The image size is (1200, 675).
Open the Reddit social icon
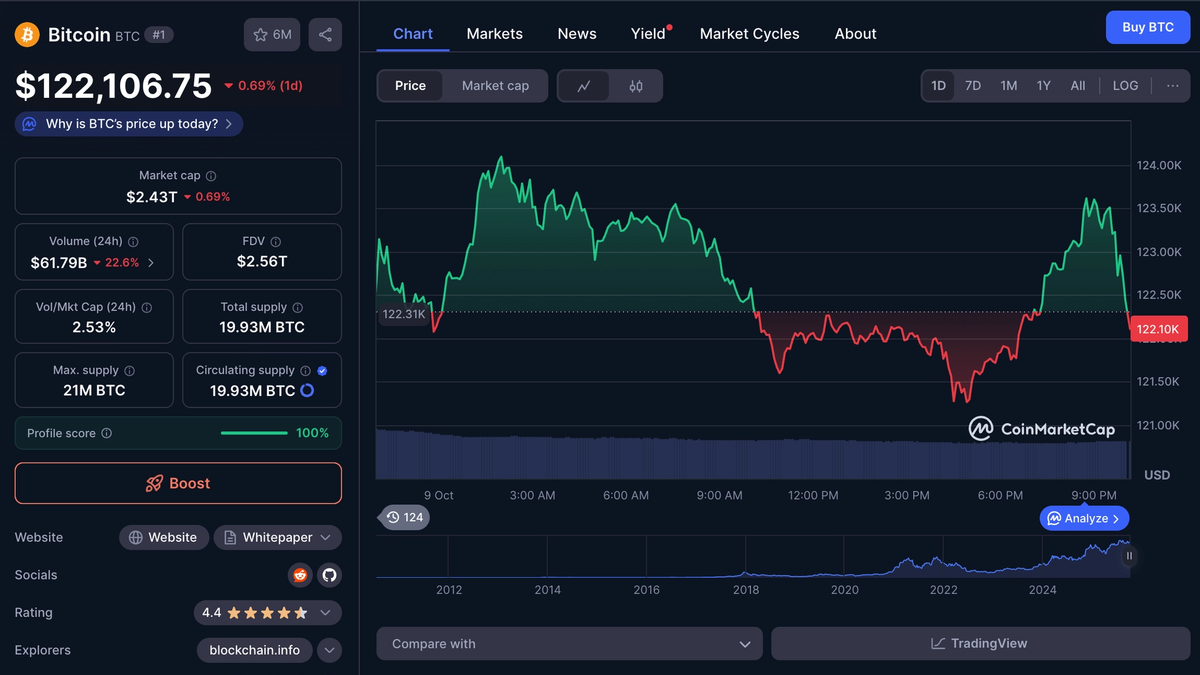click(300, 575)
